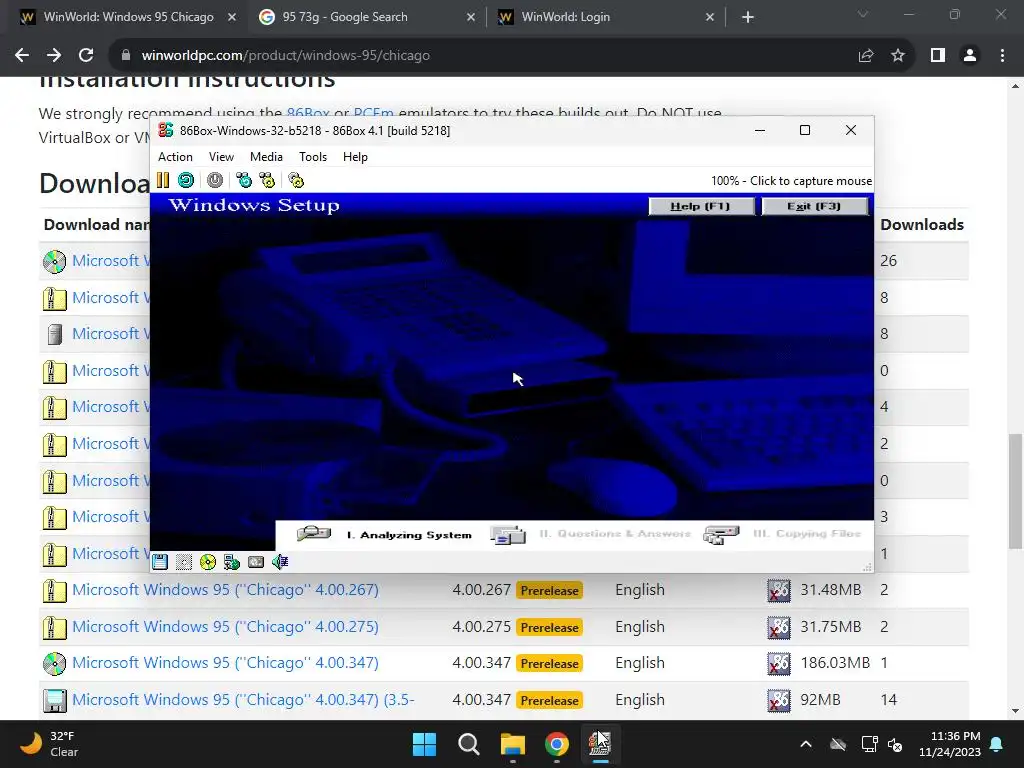Click the empty second floppy status icon
The image size is (1024, 768).
[x=184, y=562]
